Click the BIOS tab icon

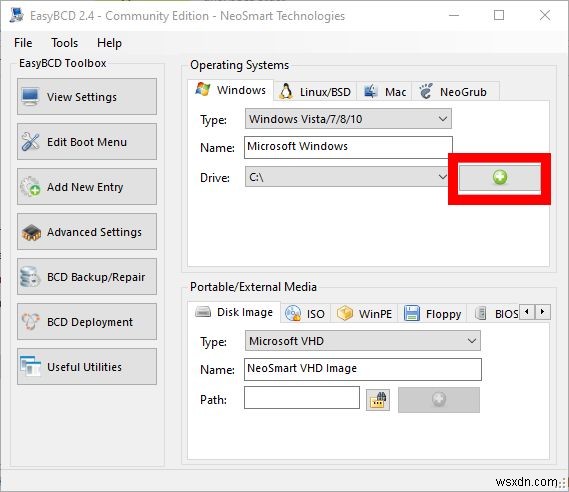[x=480, y=313]
